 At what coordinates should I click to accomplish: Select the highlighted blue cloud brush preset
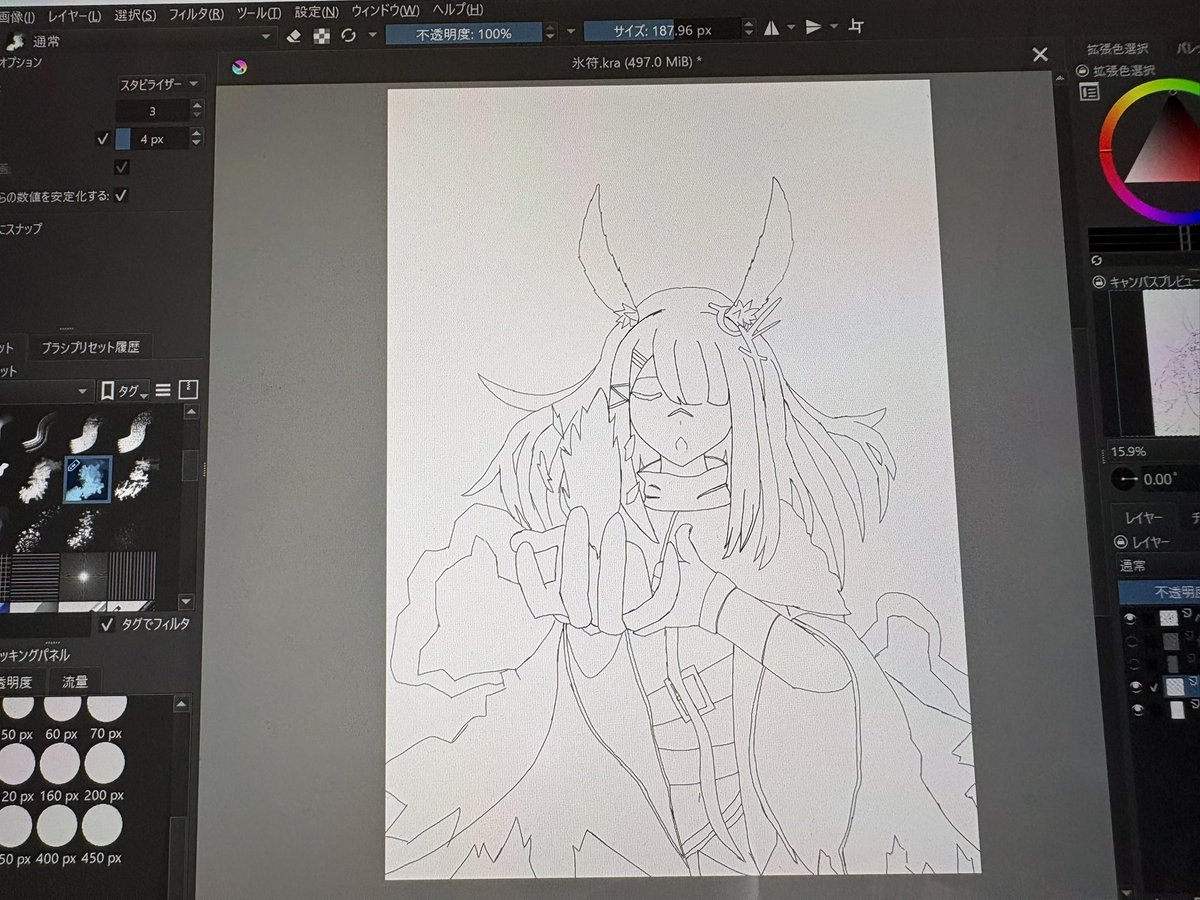pos(87,478)
